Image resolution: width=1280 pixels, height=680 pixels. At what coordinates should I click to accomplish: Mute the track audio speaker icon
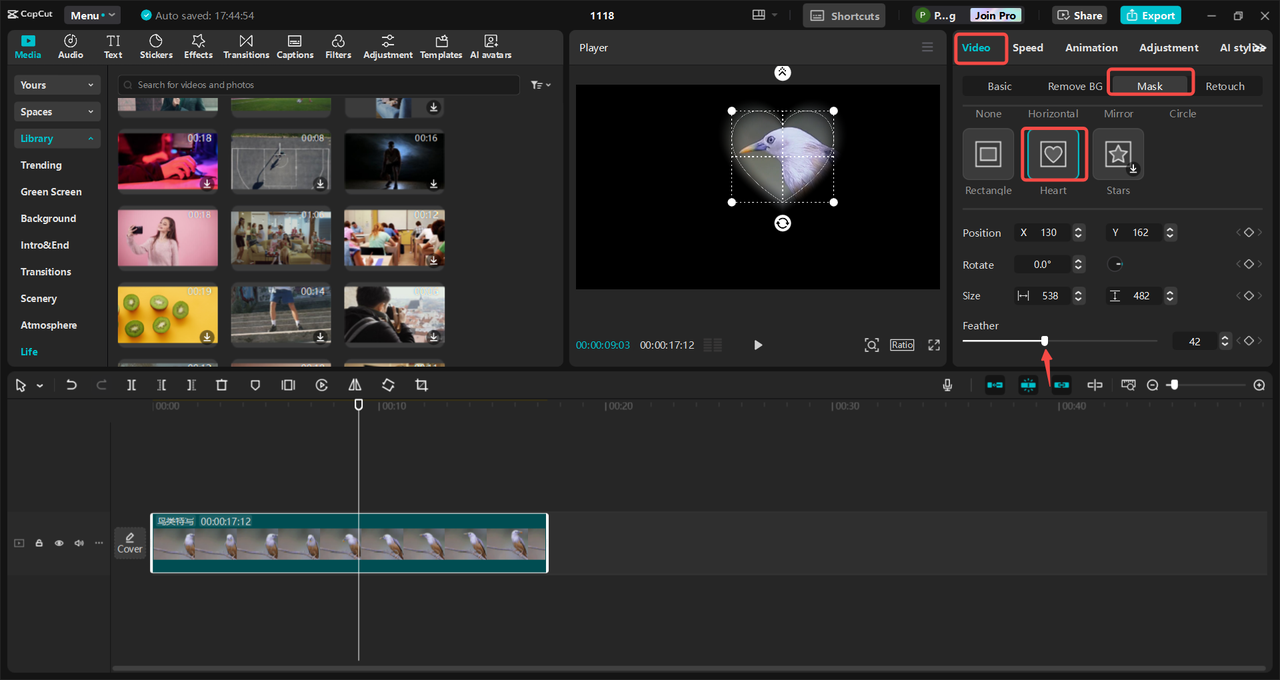(79, 543)
